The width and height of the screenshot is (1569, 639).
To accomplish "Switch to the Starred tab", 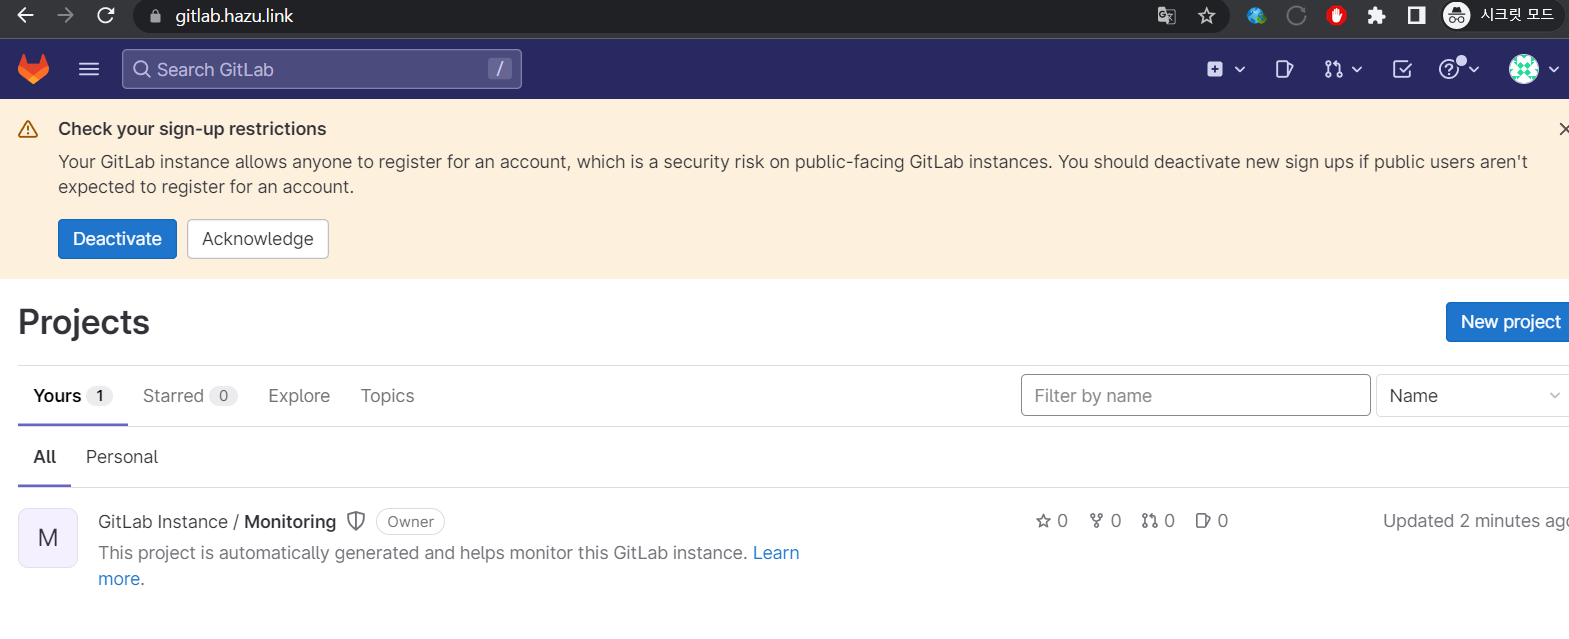I will pyautogui.click(x=190, y=396).
